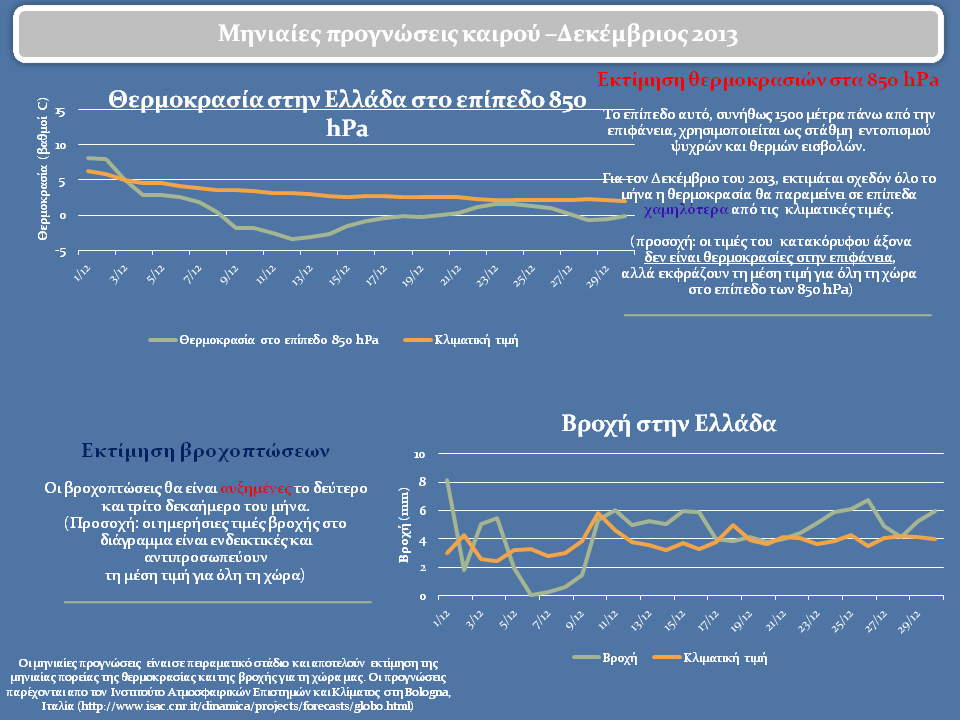Click '19/12' date tick in rain chart
Screen dimensions: 960x720
tap(741, 620)
